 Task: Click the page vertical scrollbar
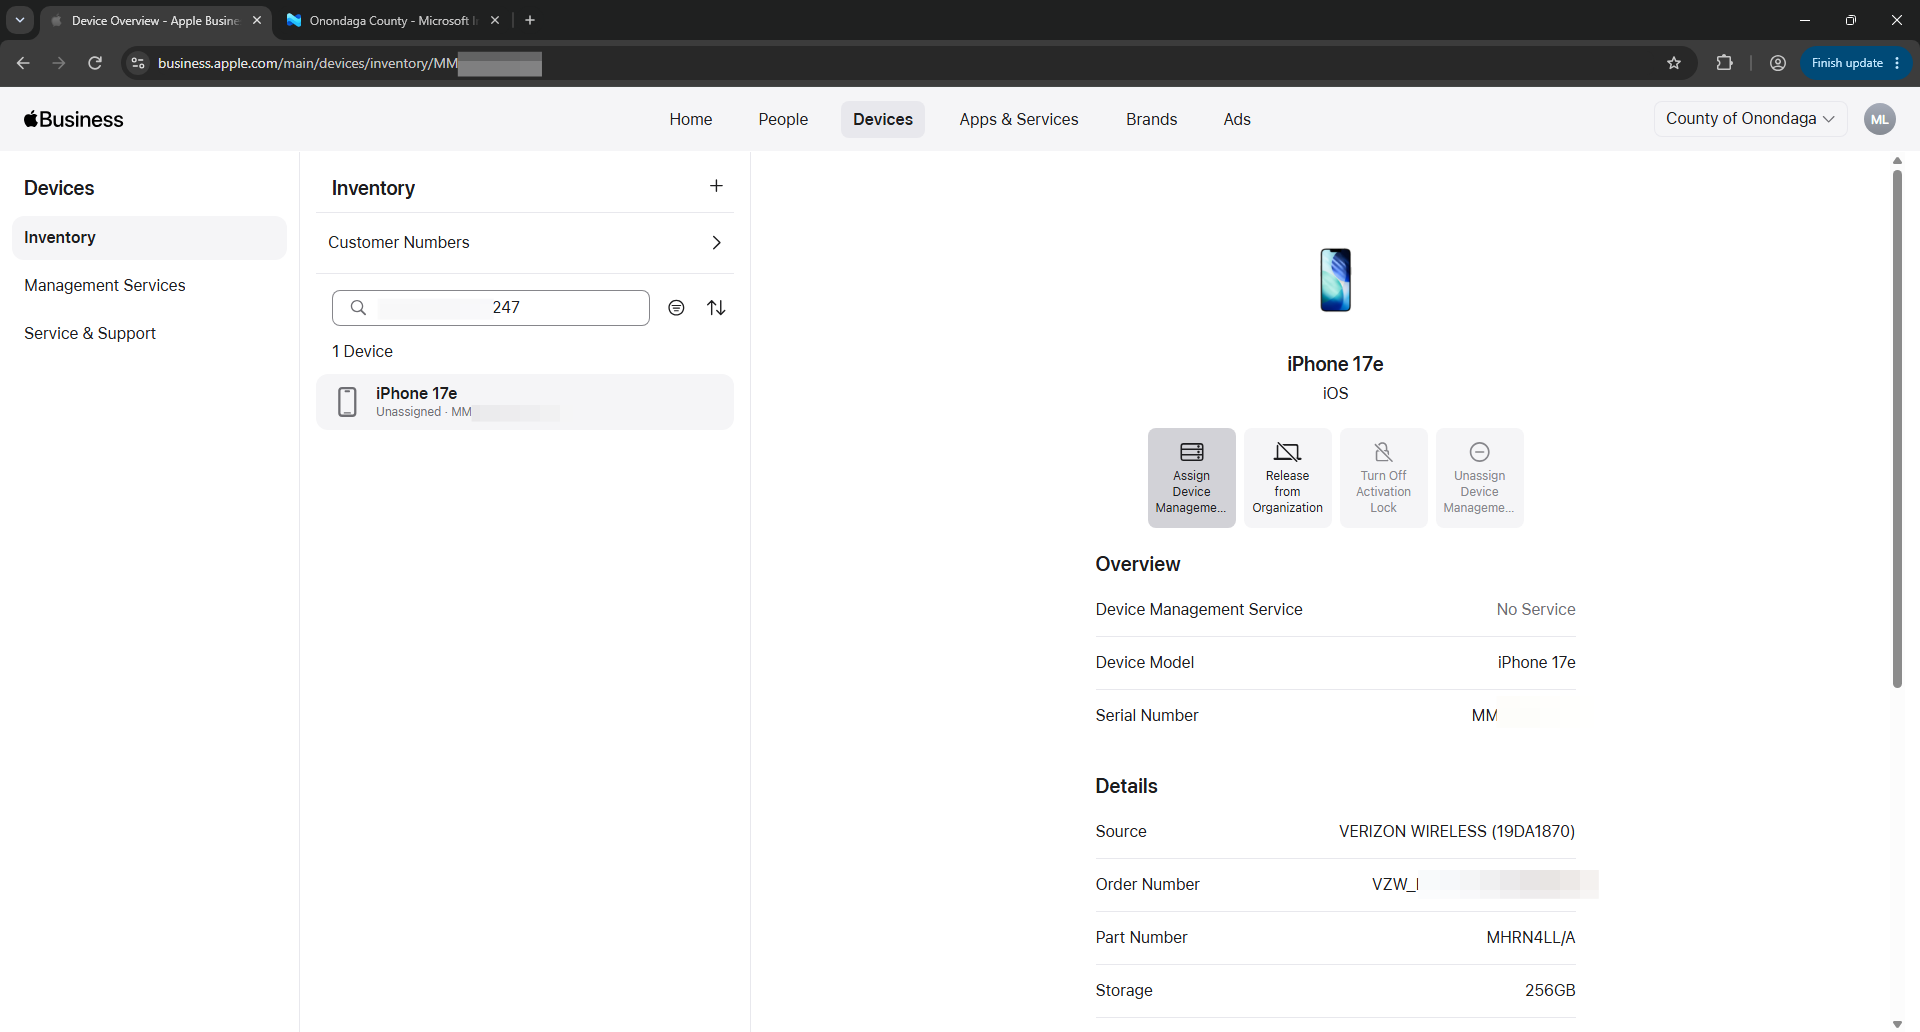point(1897,429)
